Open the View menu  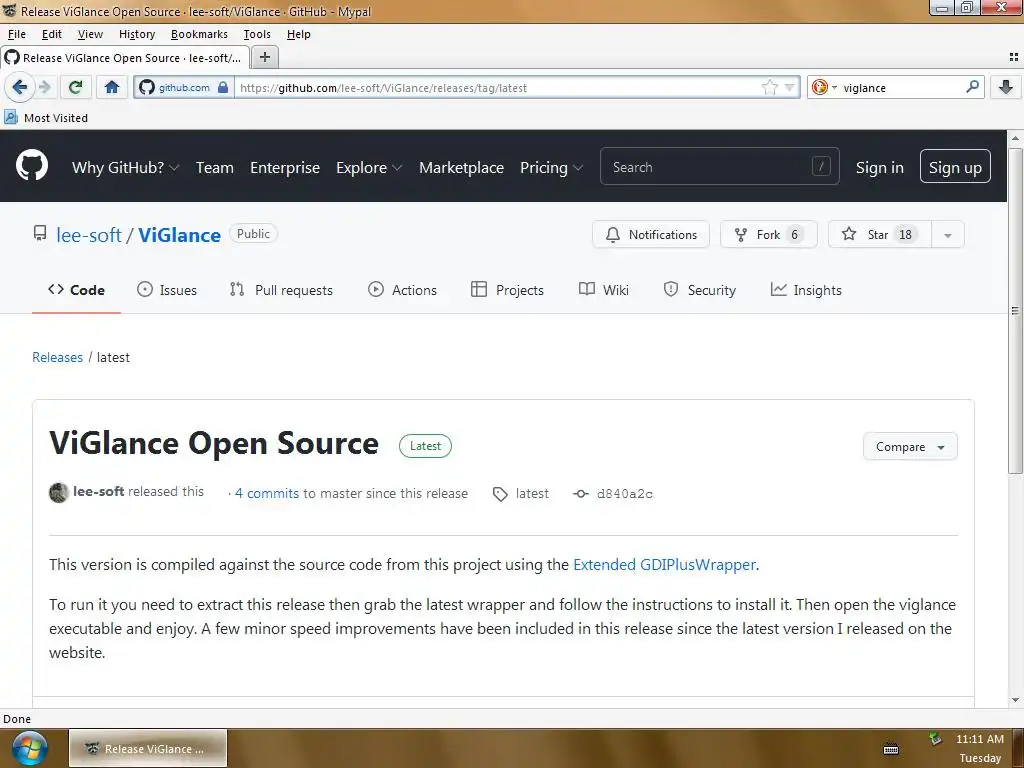(x=90, y=34)
